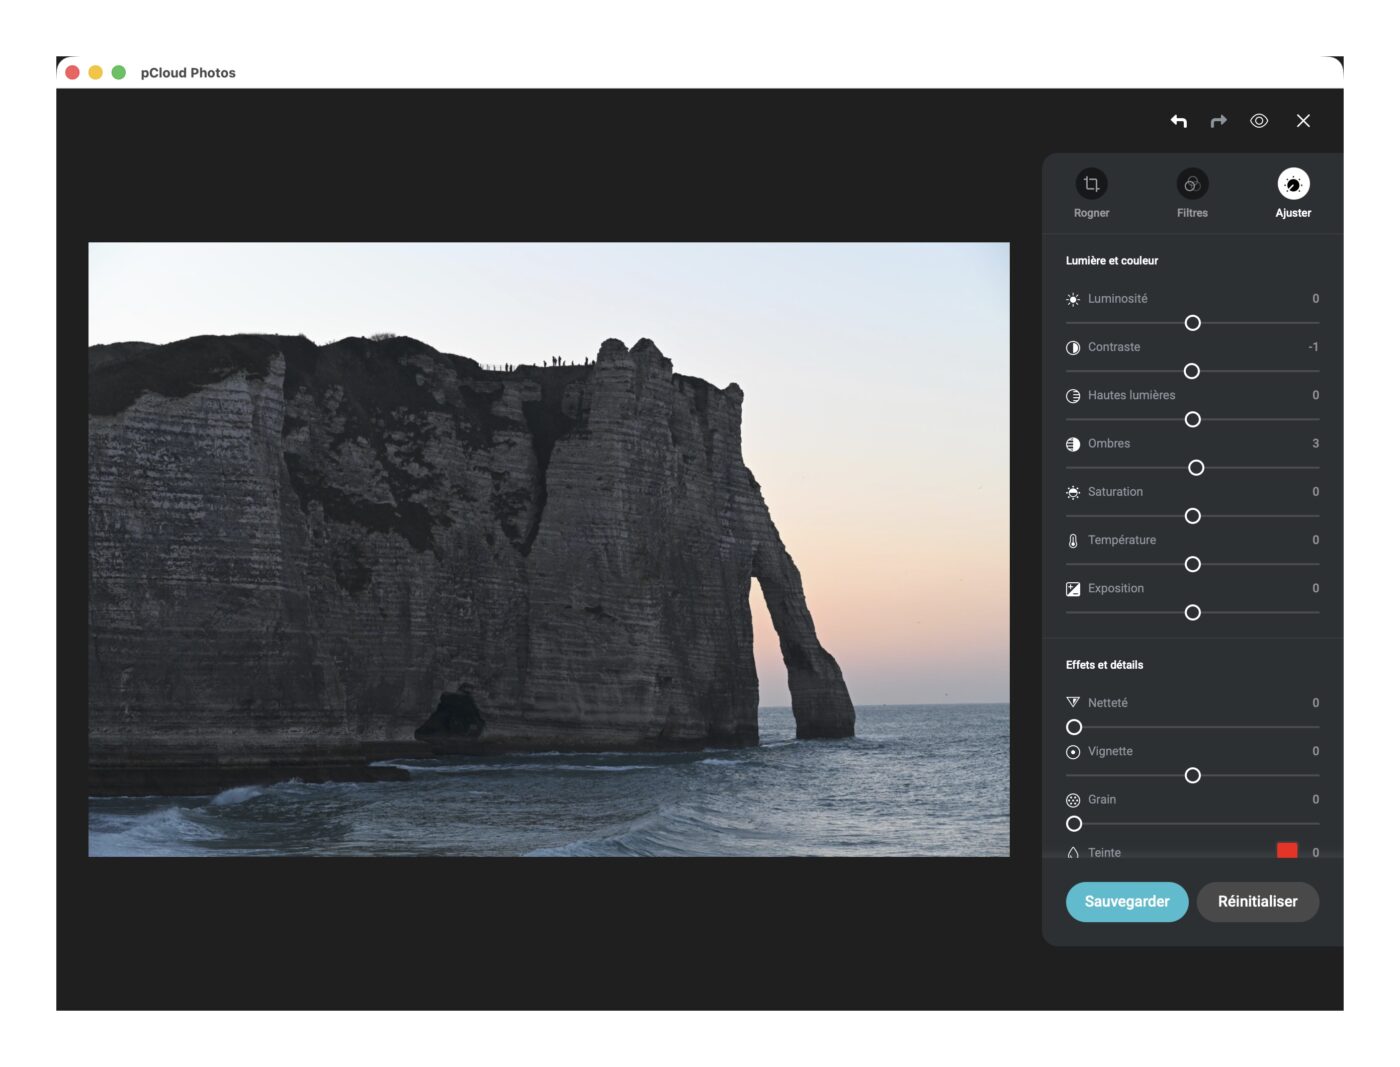Click the Température thermometer icon
1400x1067 pixels.
[1073, 541]
